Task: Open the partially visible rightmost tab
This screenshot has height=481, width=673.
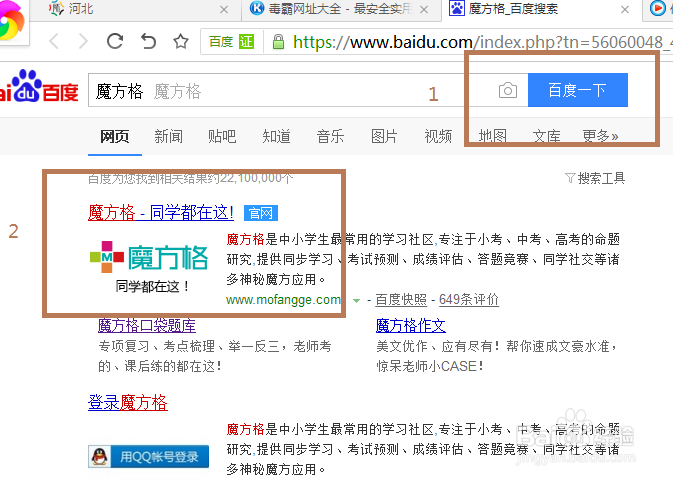Action: (x=658, y=9)
